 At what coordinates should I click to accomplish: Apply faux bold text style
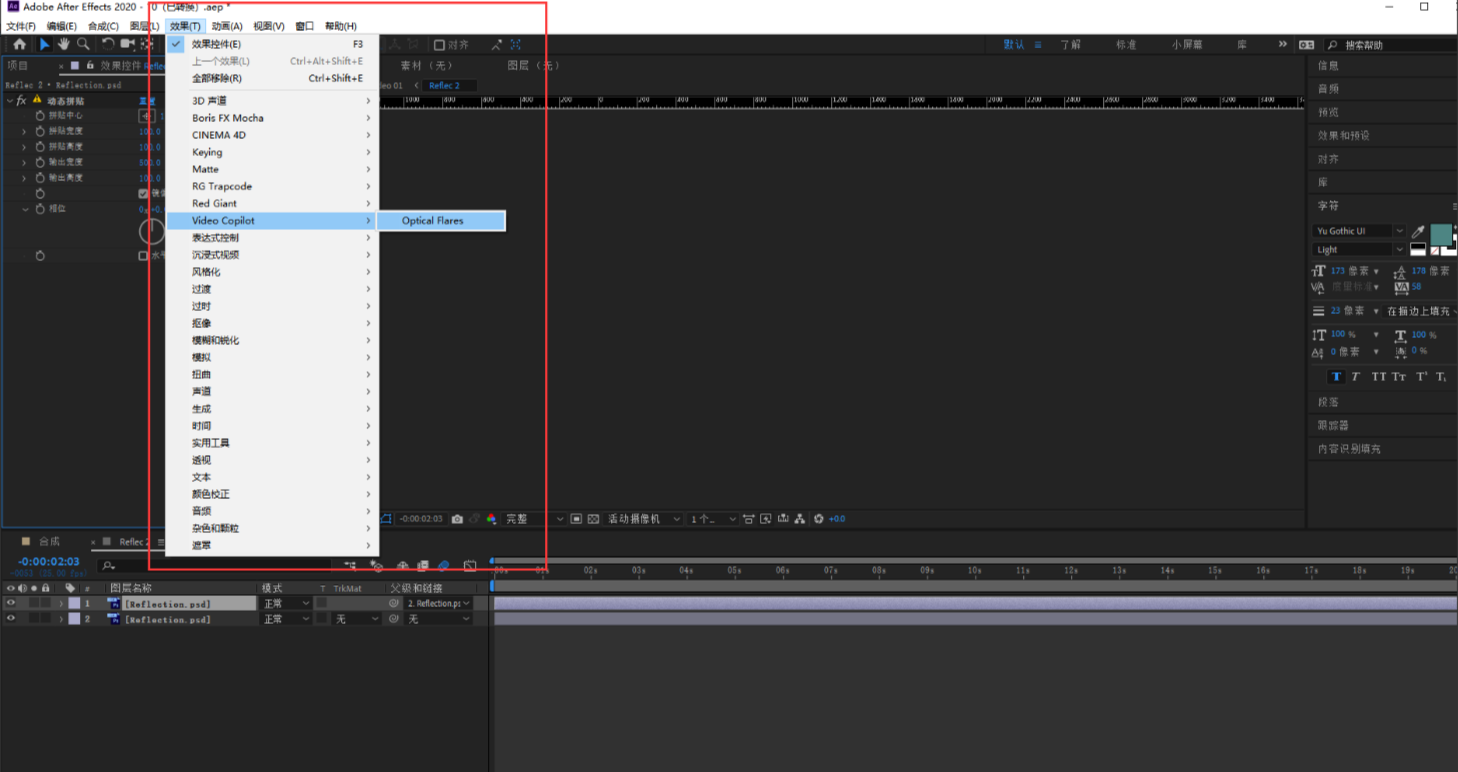tap(1336, 377)
